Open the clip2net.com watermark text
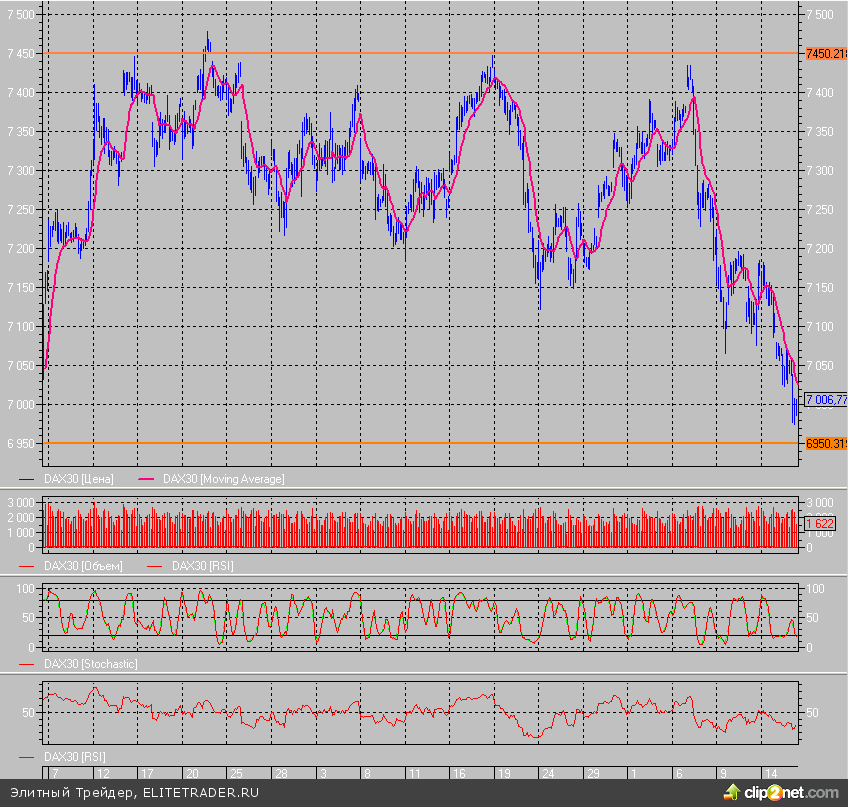Screen dimensions: 848x807 point(792,792)
